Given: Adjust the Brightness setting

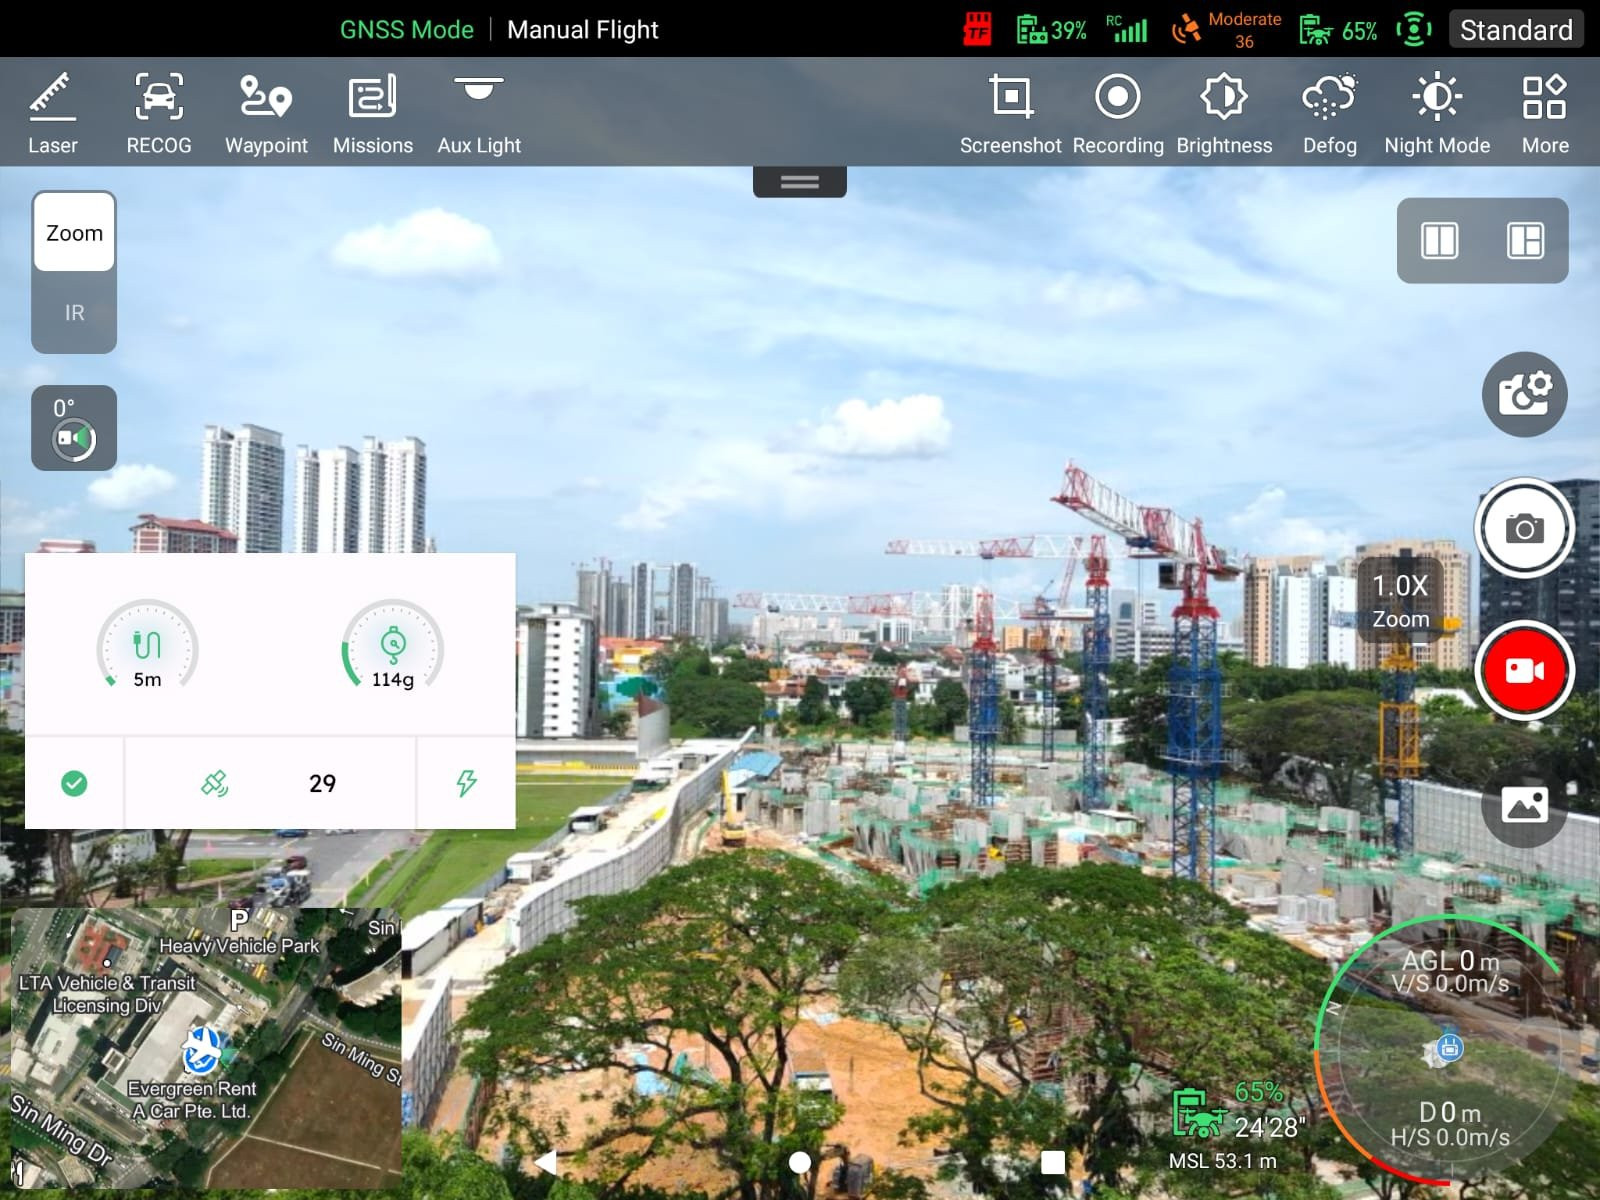Looking at the screenshot, I should click(x=1224, y=113).
